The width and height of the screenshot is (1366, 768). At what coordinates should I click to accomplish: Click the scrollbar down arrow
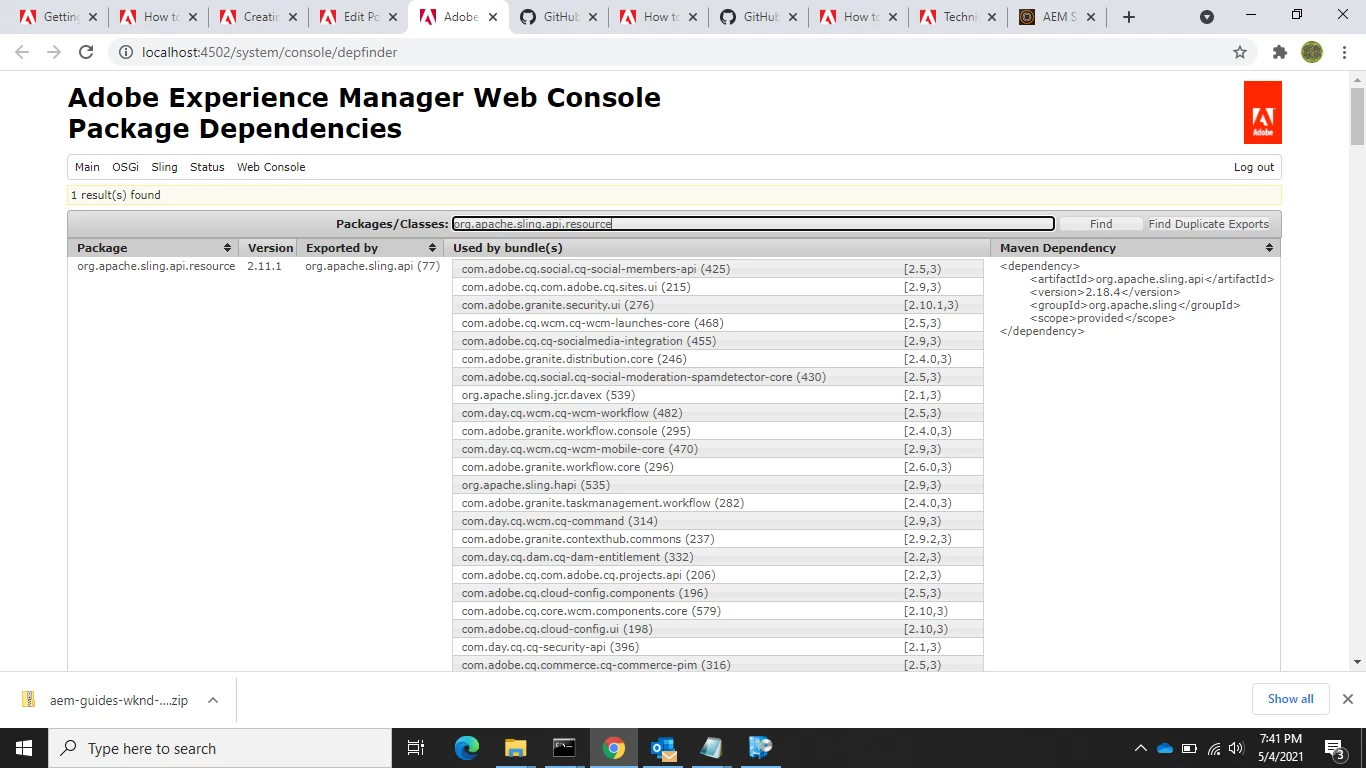click(1357, 662)
